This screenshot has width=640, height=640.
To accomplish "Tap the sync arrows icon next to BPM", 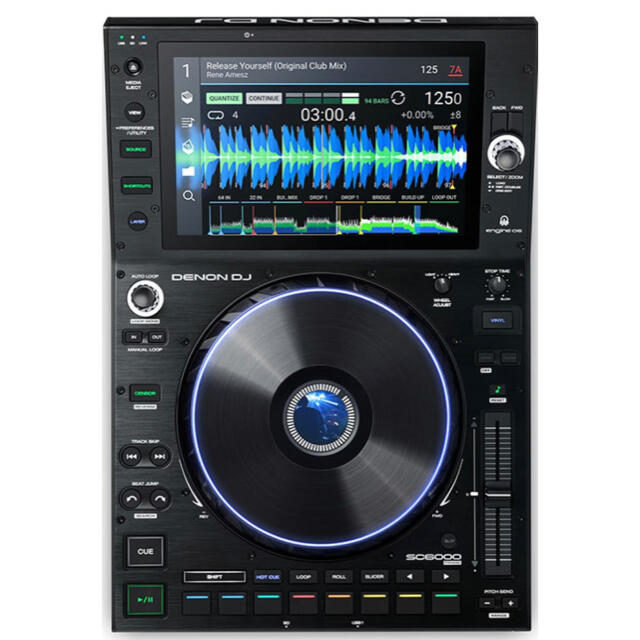I will 398,98.
